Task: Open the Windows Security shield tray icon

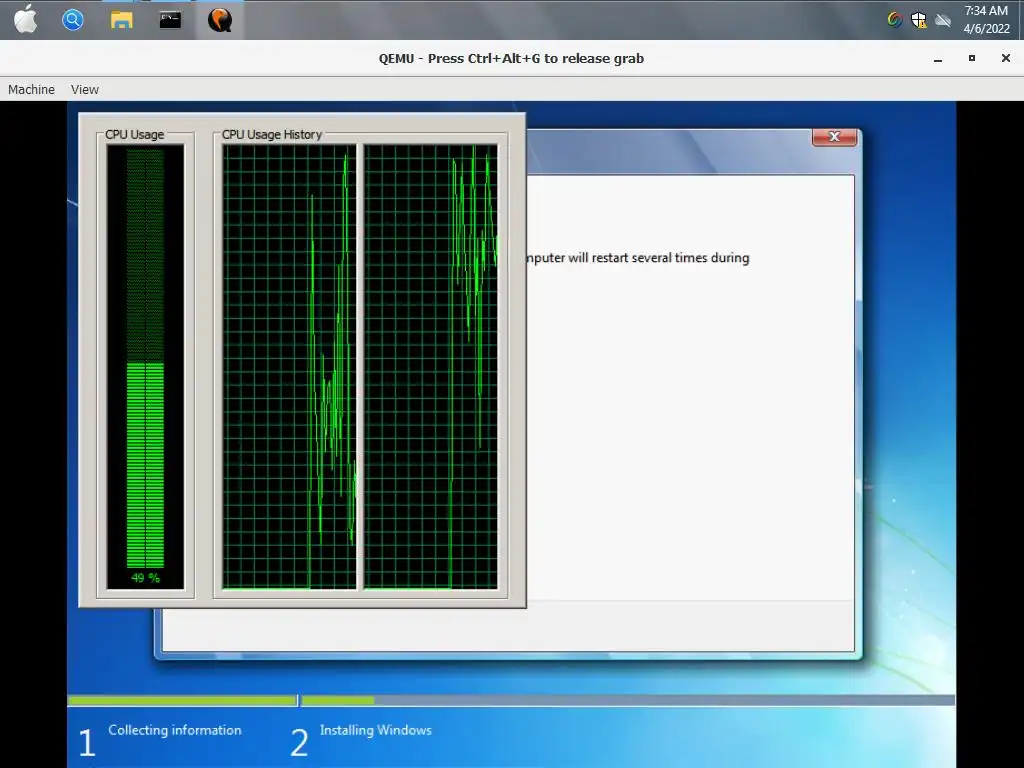Action: pyautogui.click(x=919, y=20)
